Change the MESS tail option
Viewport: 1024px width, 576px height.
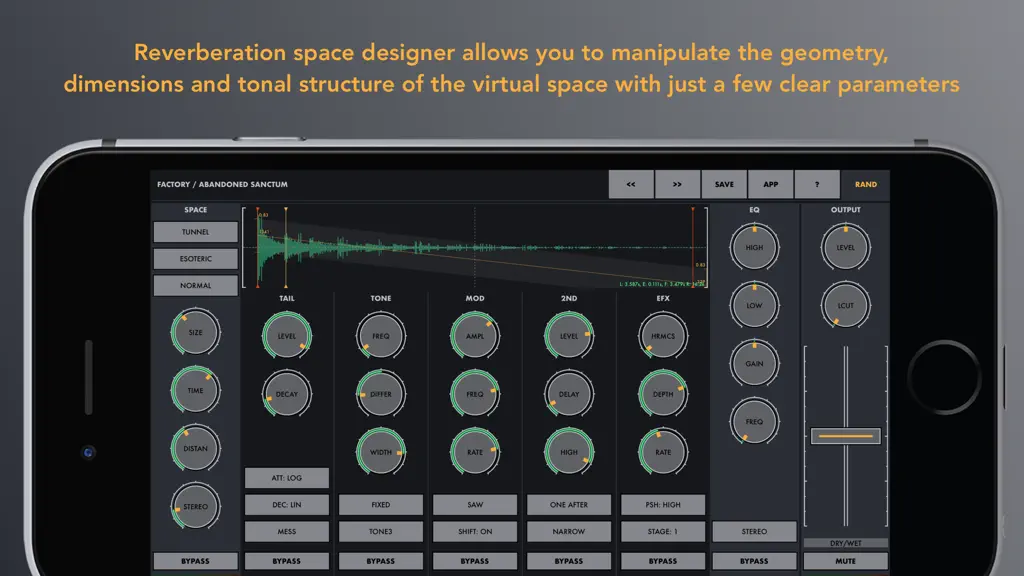pyautogui.click(x=287, y=532)
